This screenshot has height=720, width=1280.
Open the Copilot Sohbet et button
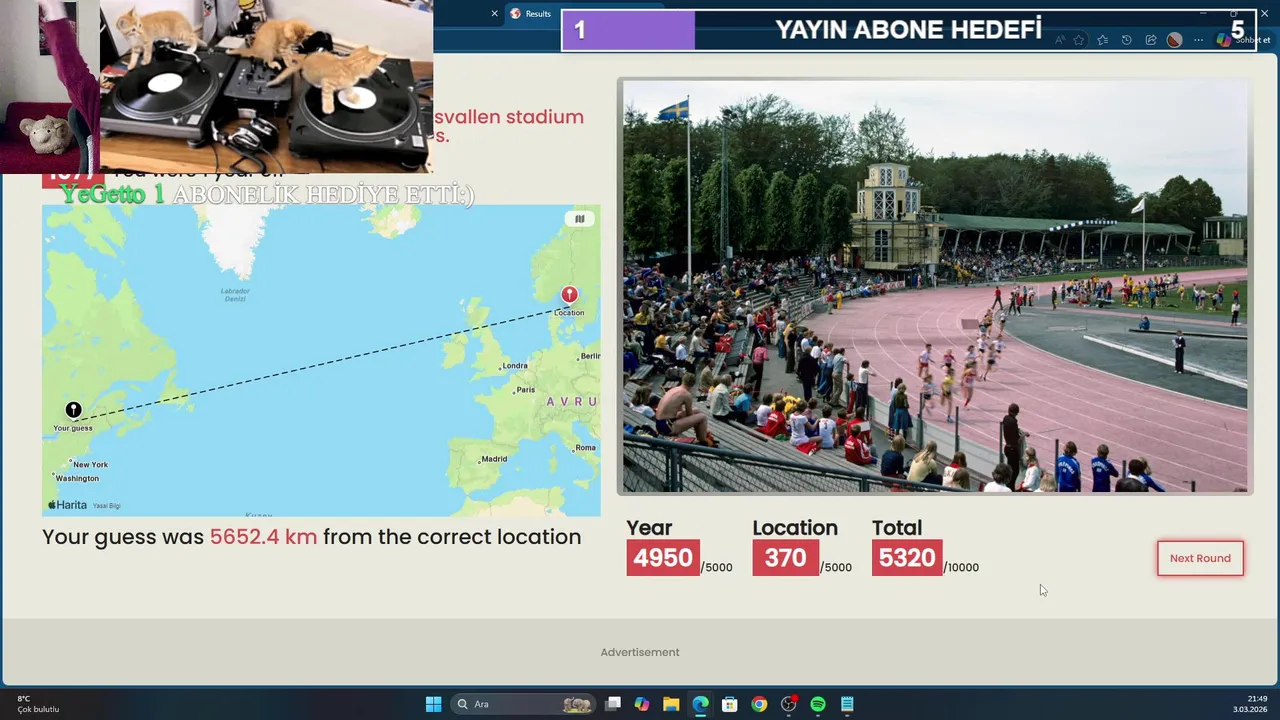tap(1243, 40)
